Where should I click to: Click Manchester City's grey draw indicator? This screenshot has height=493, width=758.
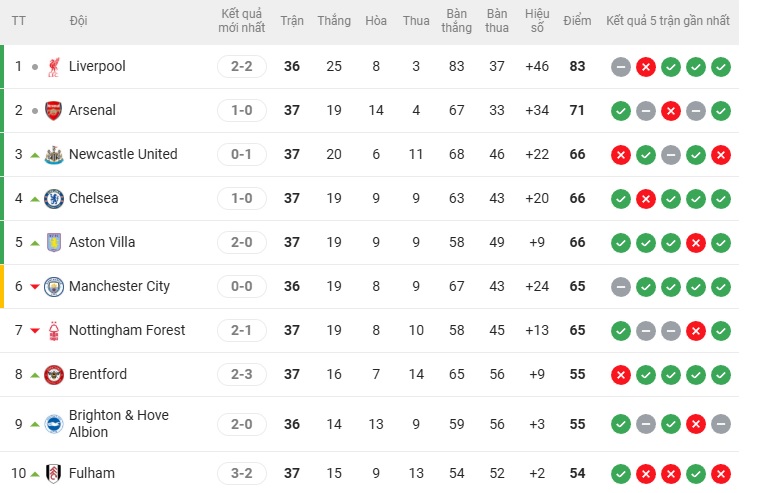click(x=621, y=287)
